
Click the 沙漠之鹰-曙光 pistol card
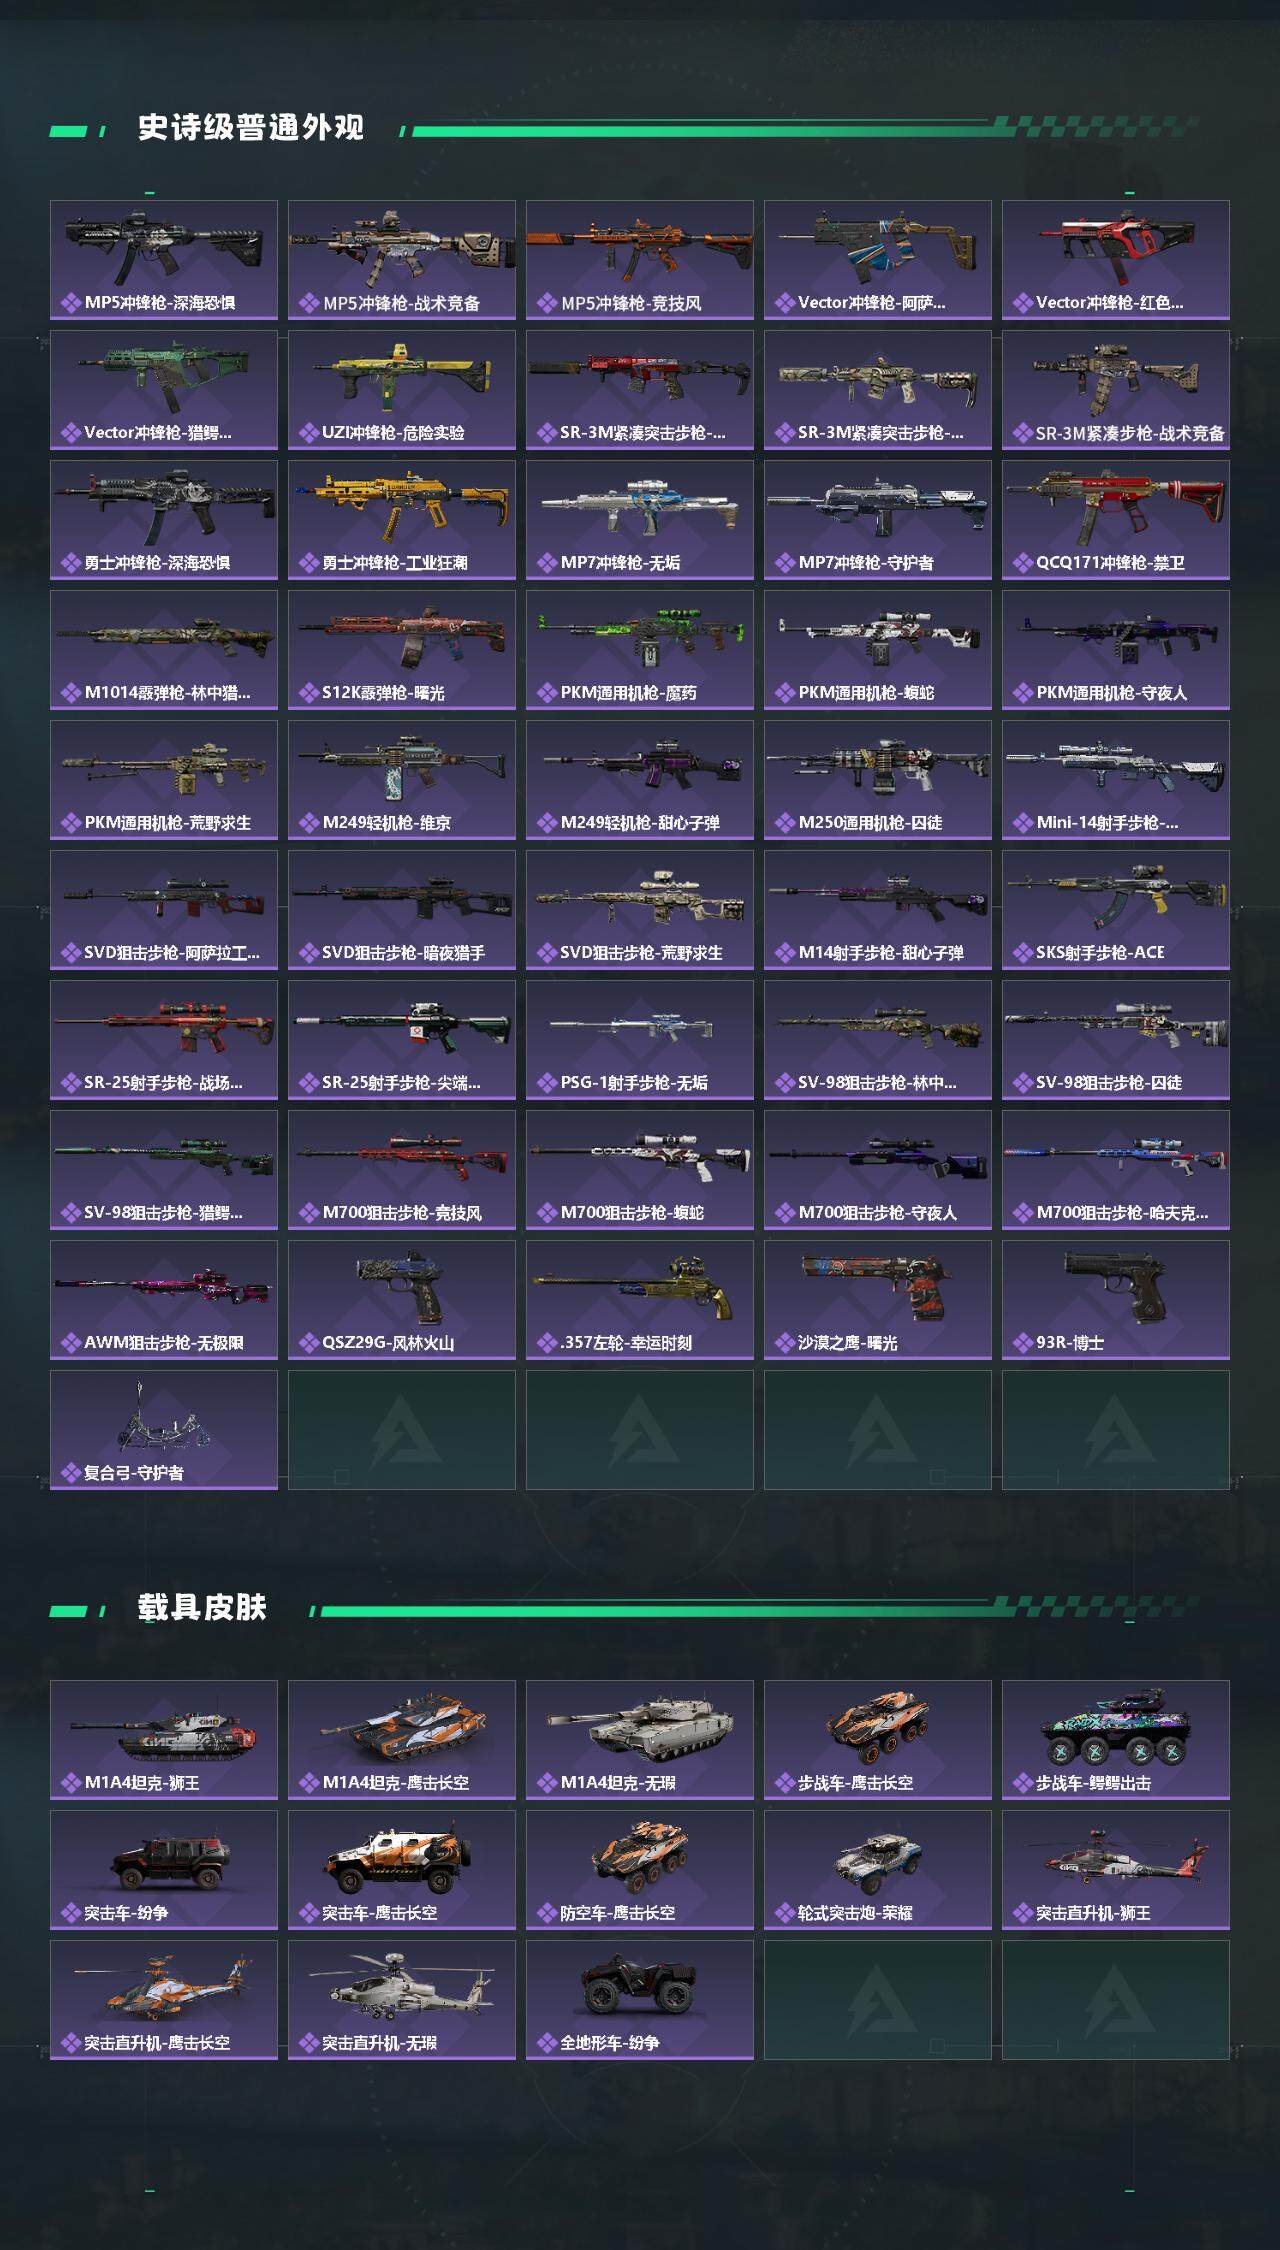(878, 1300)
